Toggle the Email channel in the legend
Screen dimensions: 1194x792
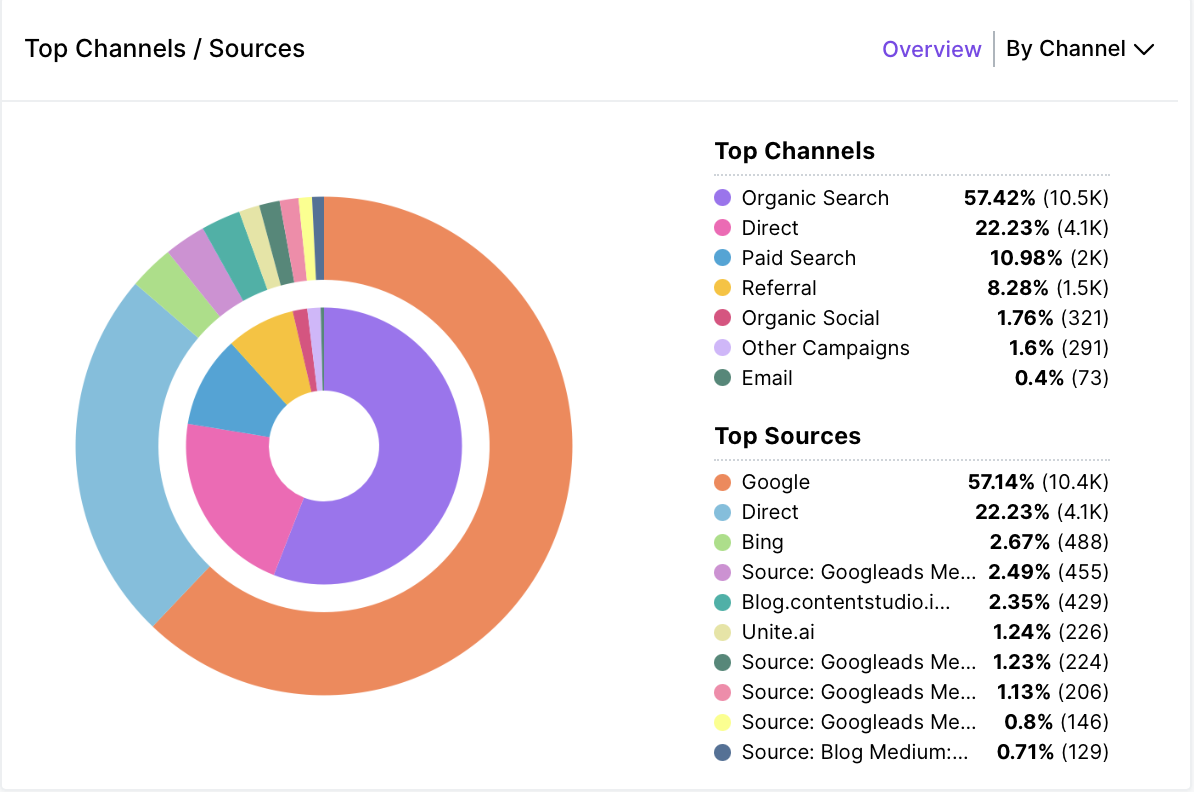[x=766, y=378]
